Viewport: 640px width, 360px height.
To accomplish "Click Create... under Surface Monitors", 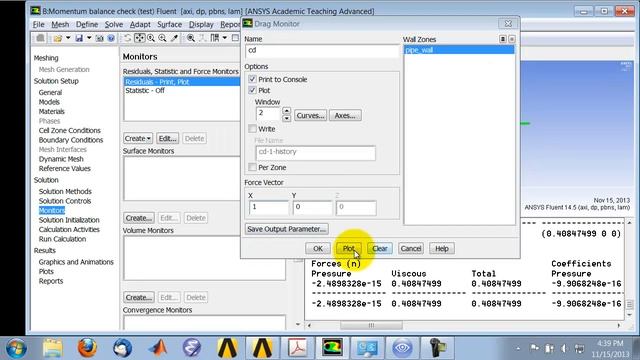I will click(x=139, y=218).
